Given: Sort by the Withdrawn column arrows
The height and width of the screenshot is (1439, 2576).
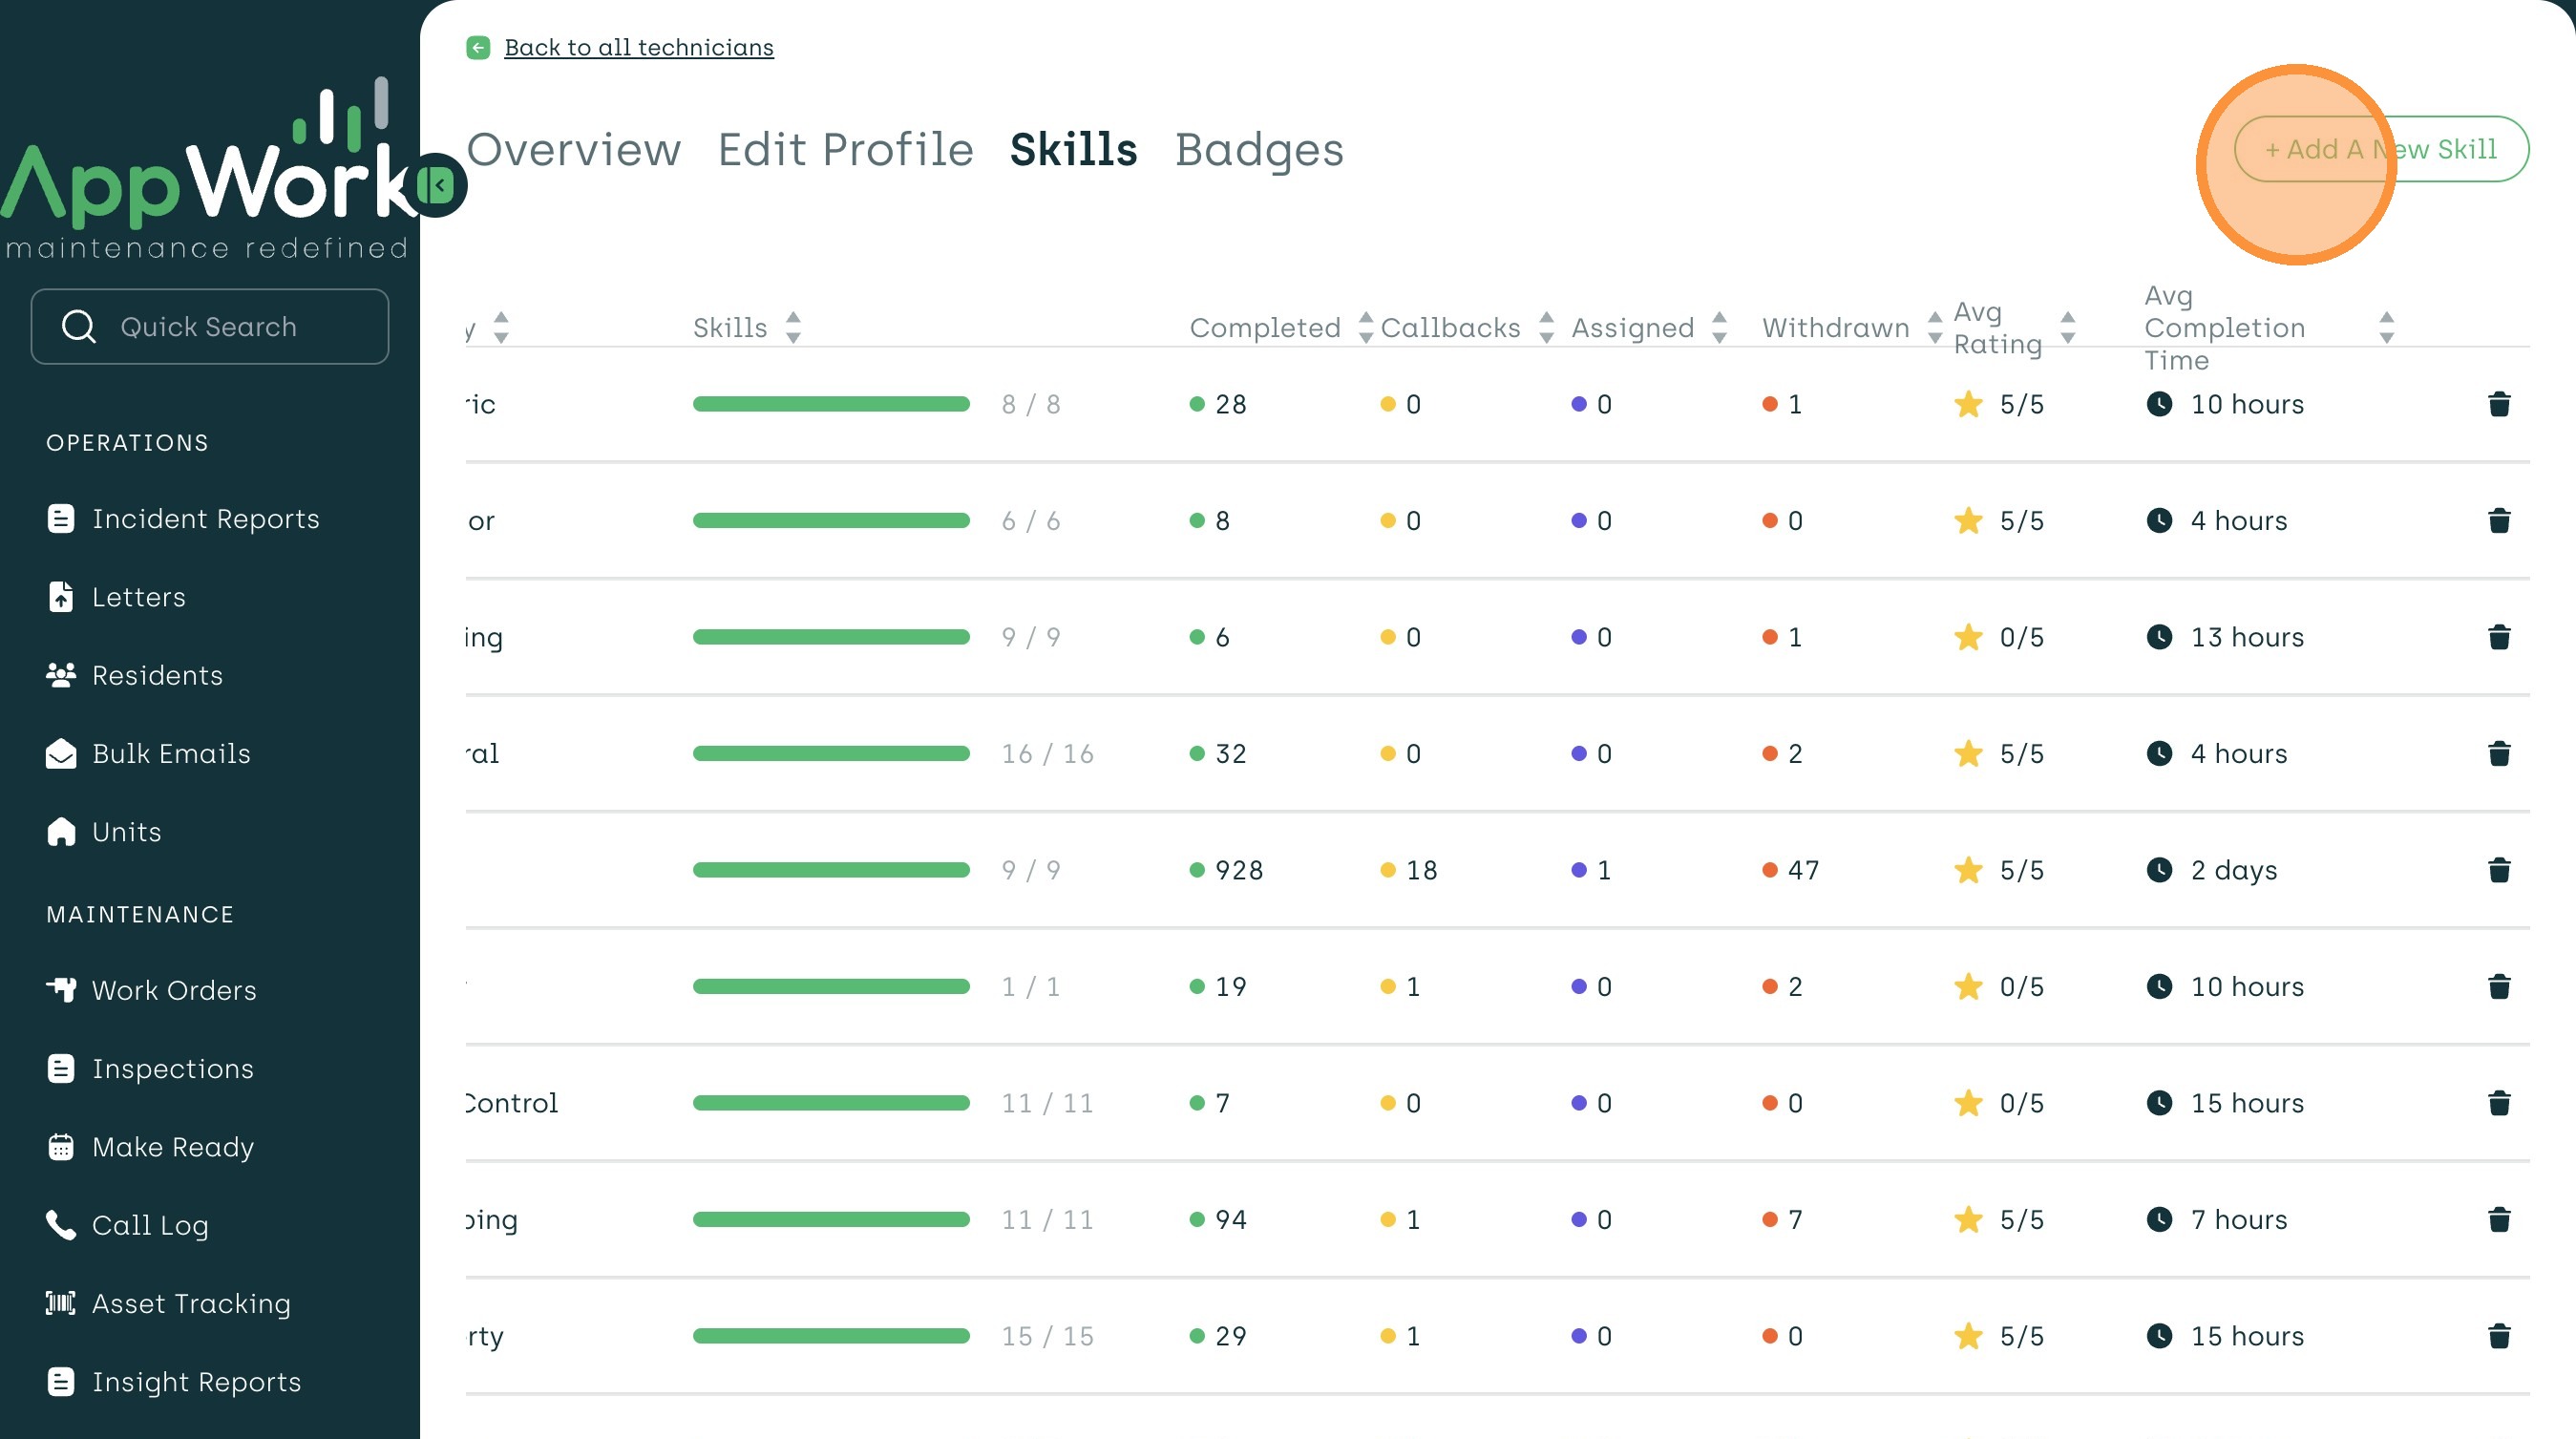Looking at the screenshot, I should click(x=1934, y=327).
